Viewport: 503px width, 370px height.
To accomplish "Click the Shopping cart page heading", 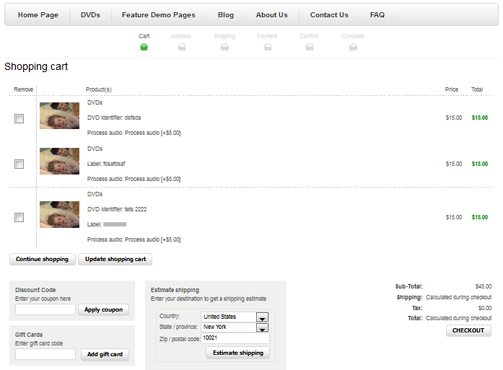I will (x=36, y=67).
